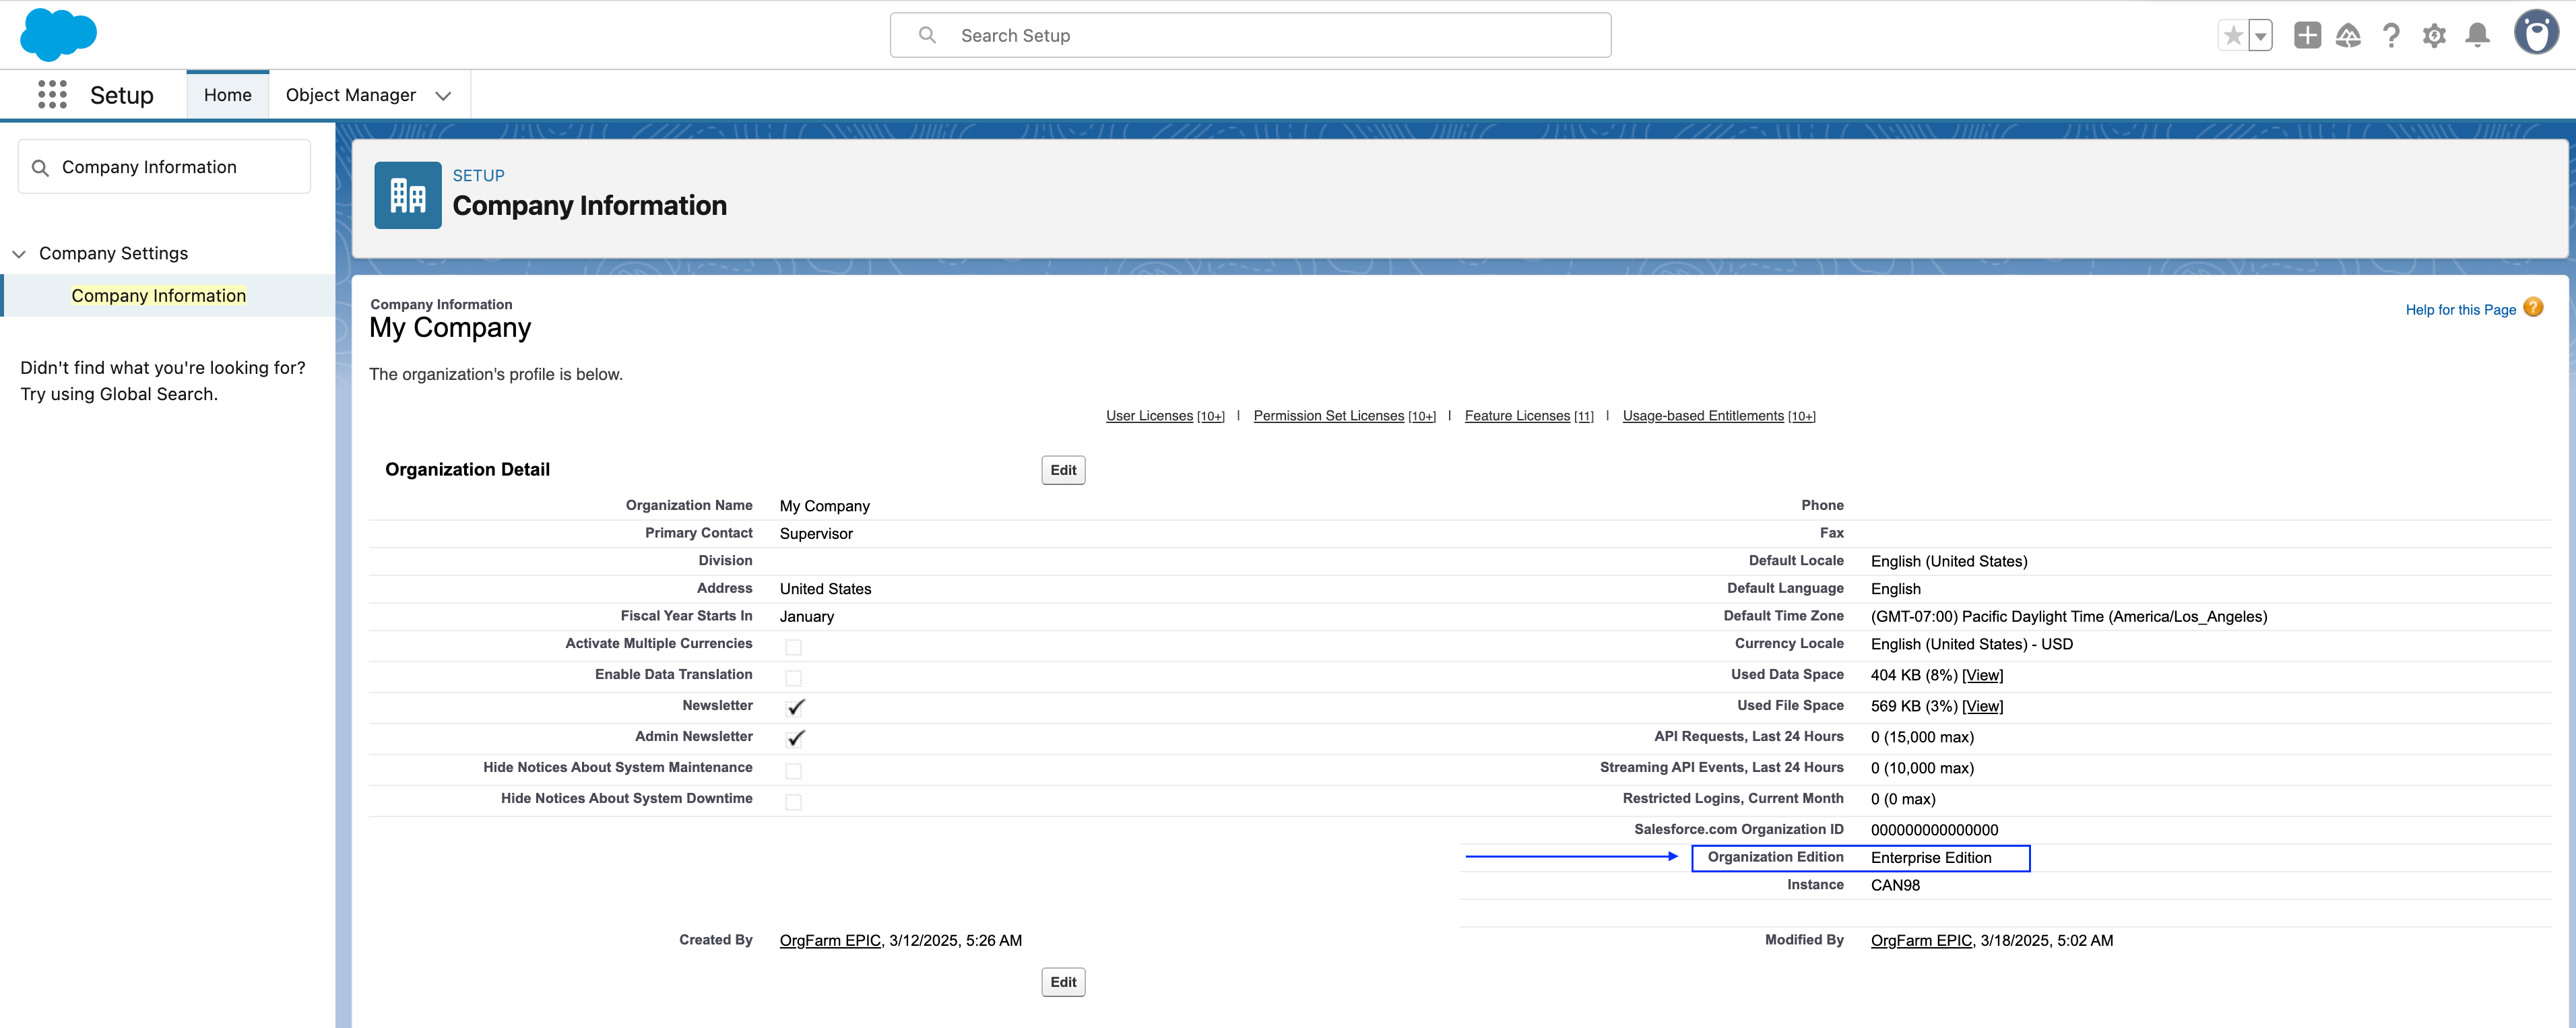Open the Setup gear menu
The width and height of the screenshot is (2576, 1028).
pyautogui.click(x=2434, y=36)
